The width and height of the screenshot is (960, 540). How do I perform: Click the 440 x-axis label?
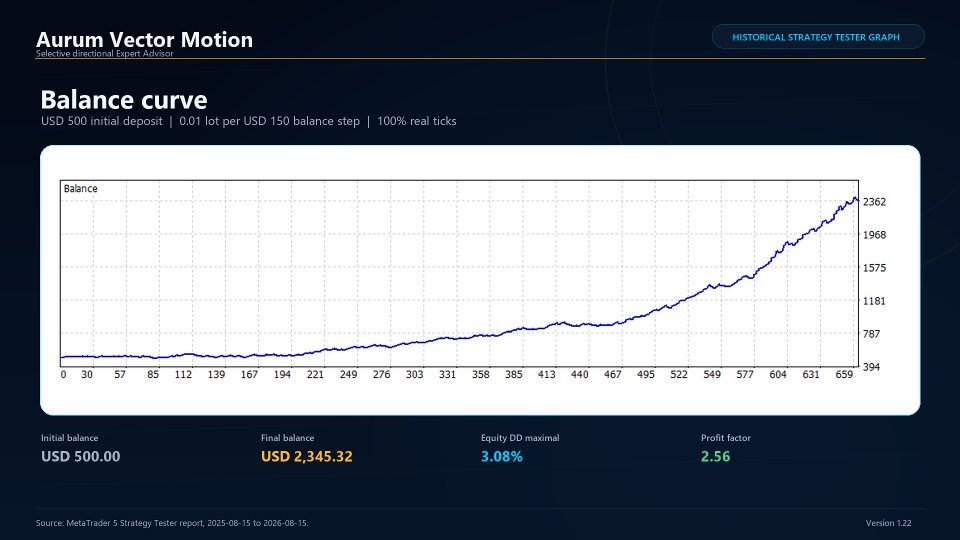580,375
